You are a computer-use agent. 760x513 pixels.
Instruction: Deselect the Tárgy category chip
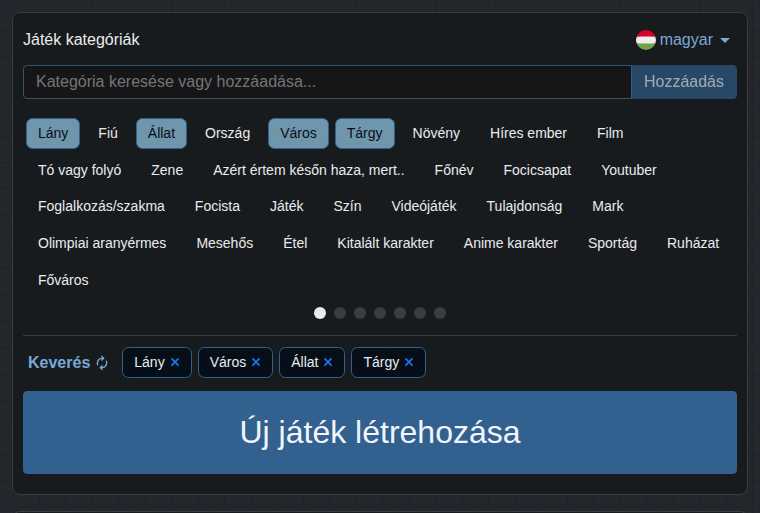364,133
